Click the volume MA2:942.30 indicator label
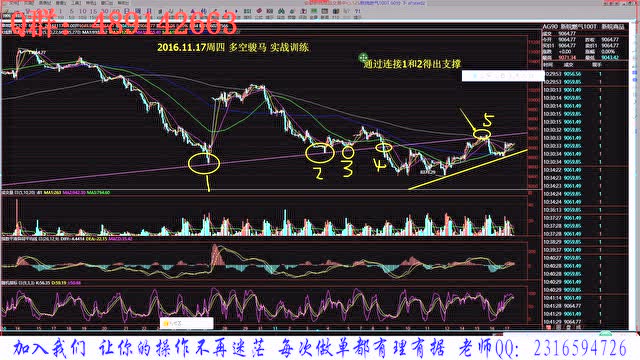640x360 pixels. [73, 192]
